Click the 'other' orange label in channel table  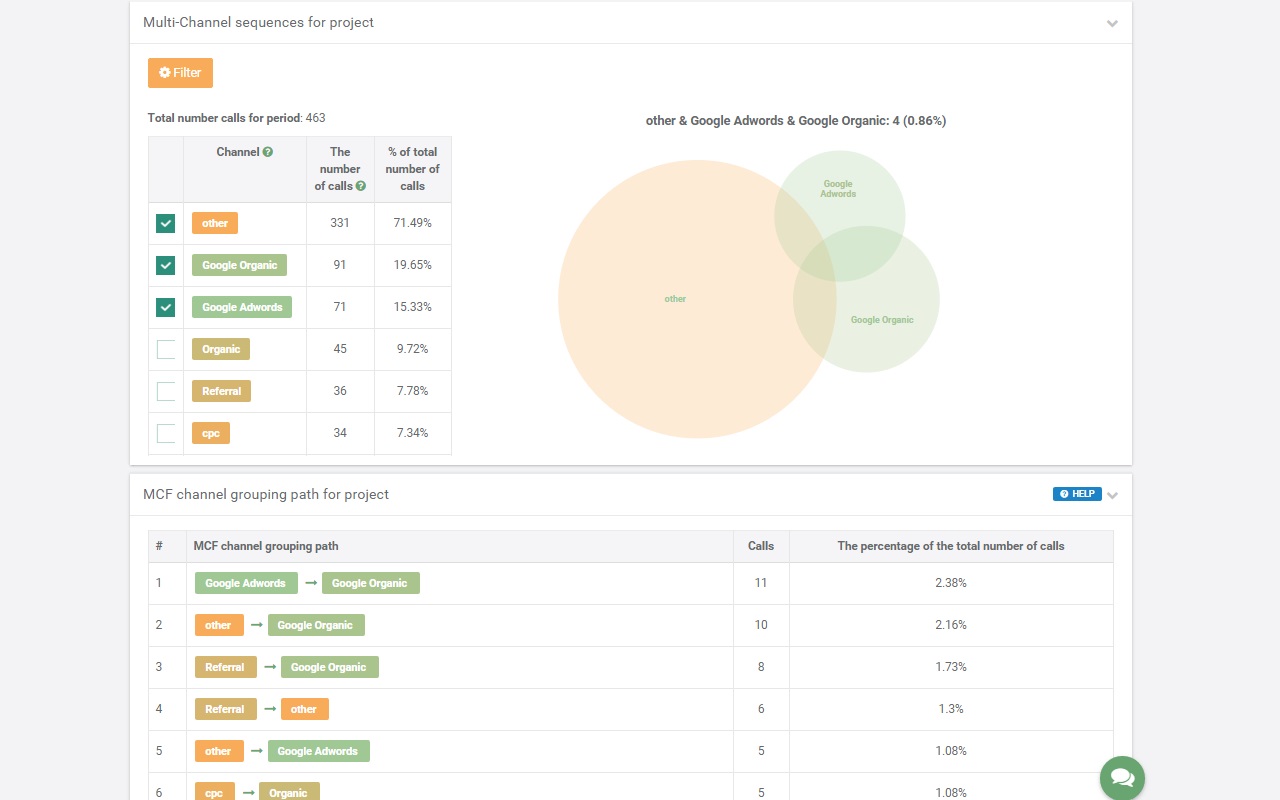click(215, 223)
